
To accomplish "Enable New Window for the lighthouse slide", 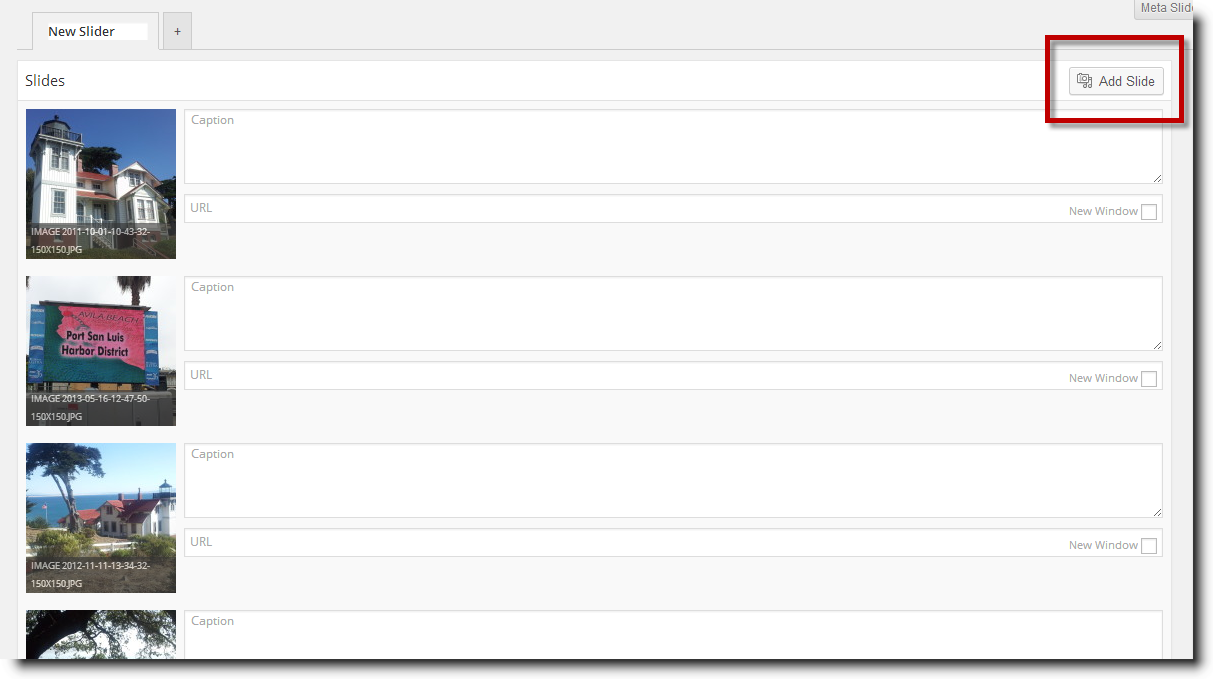I will (1149, 212).
